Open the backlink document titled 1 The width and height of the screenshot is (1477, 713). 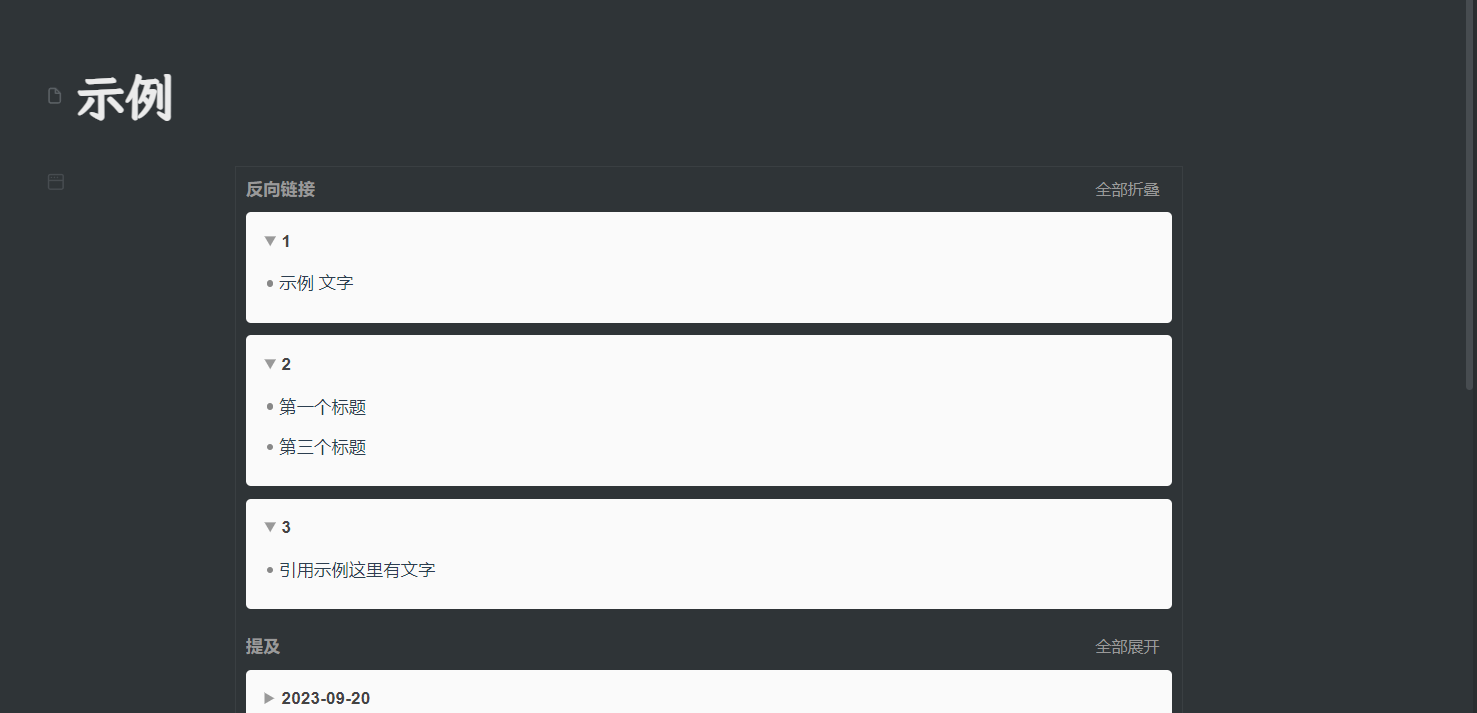tap(286, 241)
